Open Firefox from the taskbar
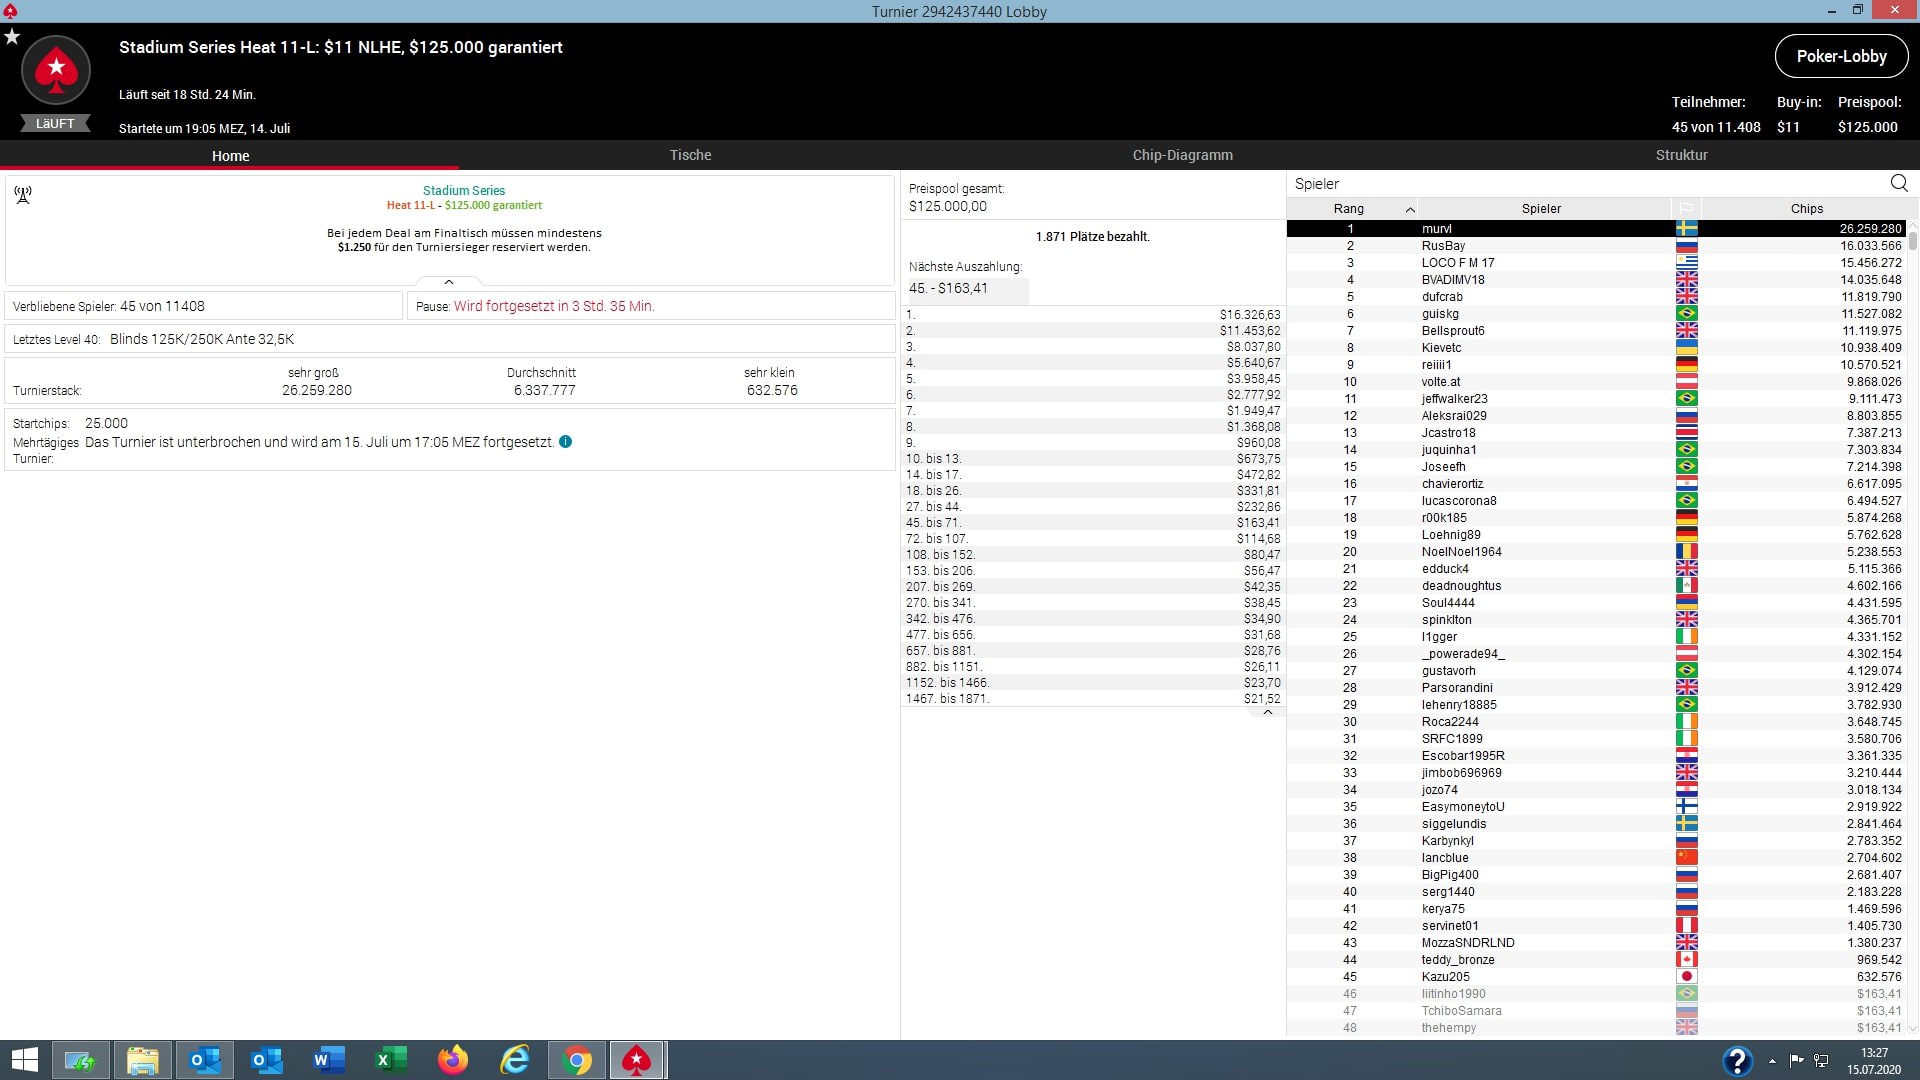Viewport: 1920px width, 1080px height. tap(453, 1059)
